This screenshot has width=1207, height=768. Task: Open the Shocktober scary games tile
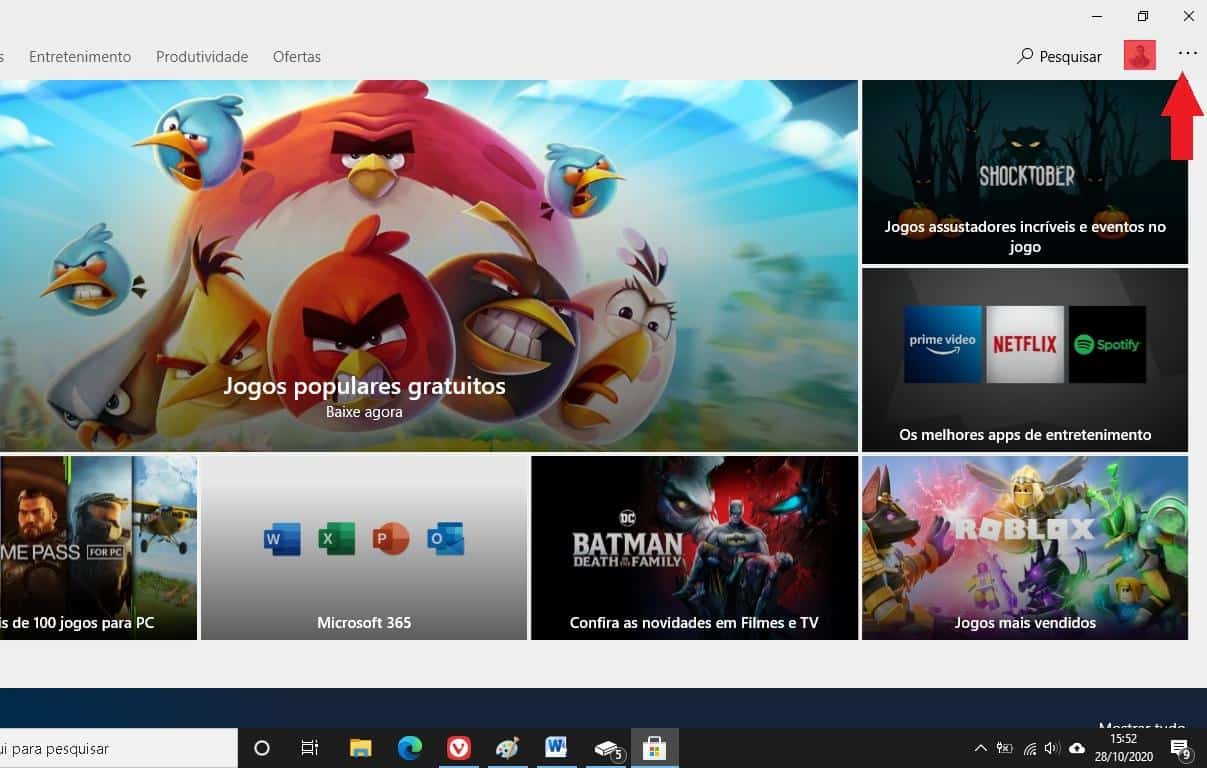[1025, 172]
